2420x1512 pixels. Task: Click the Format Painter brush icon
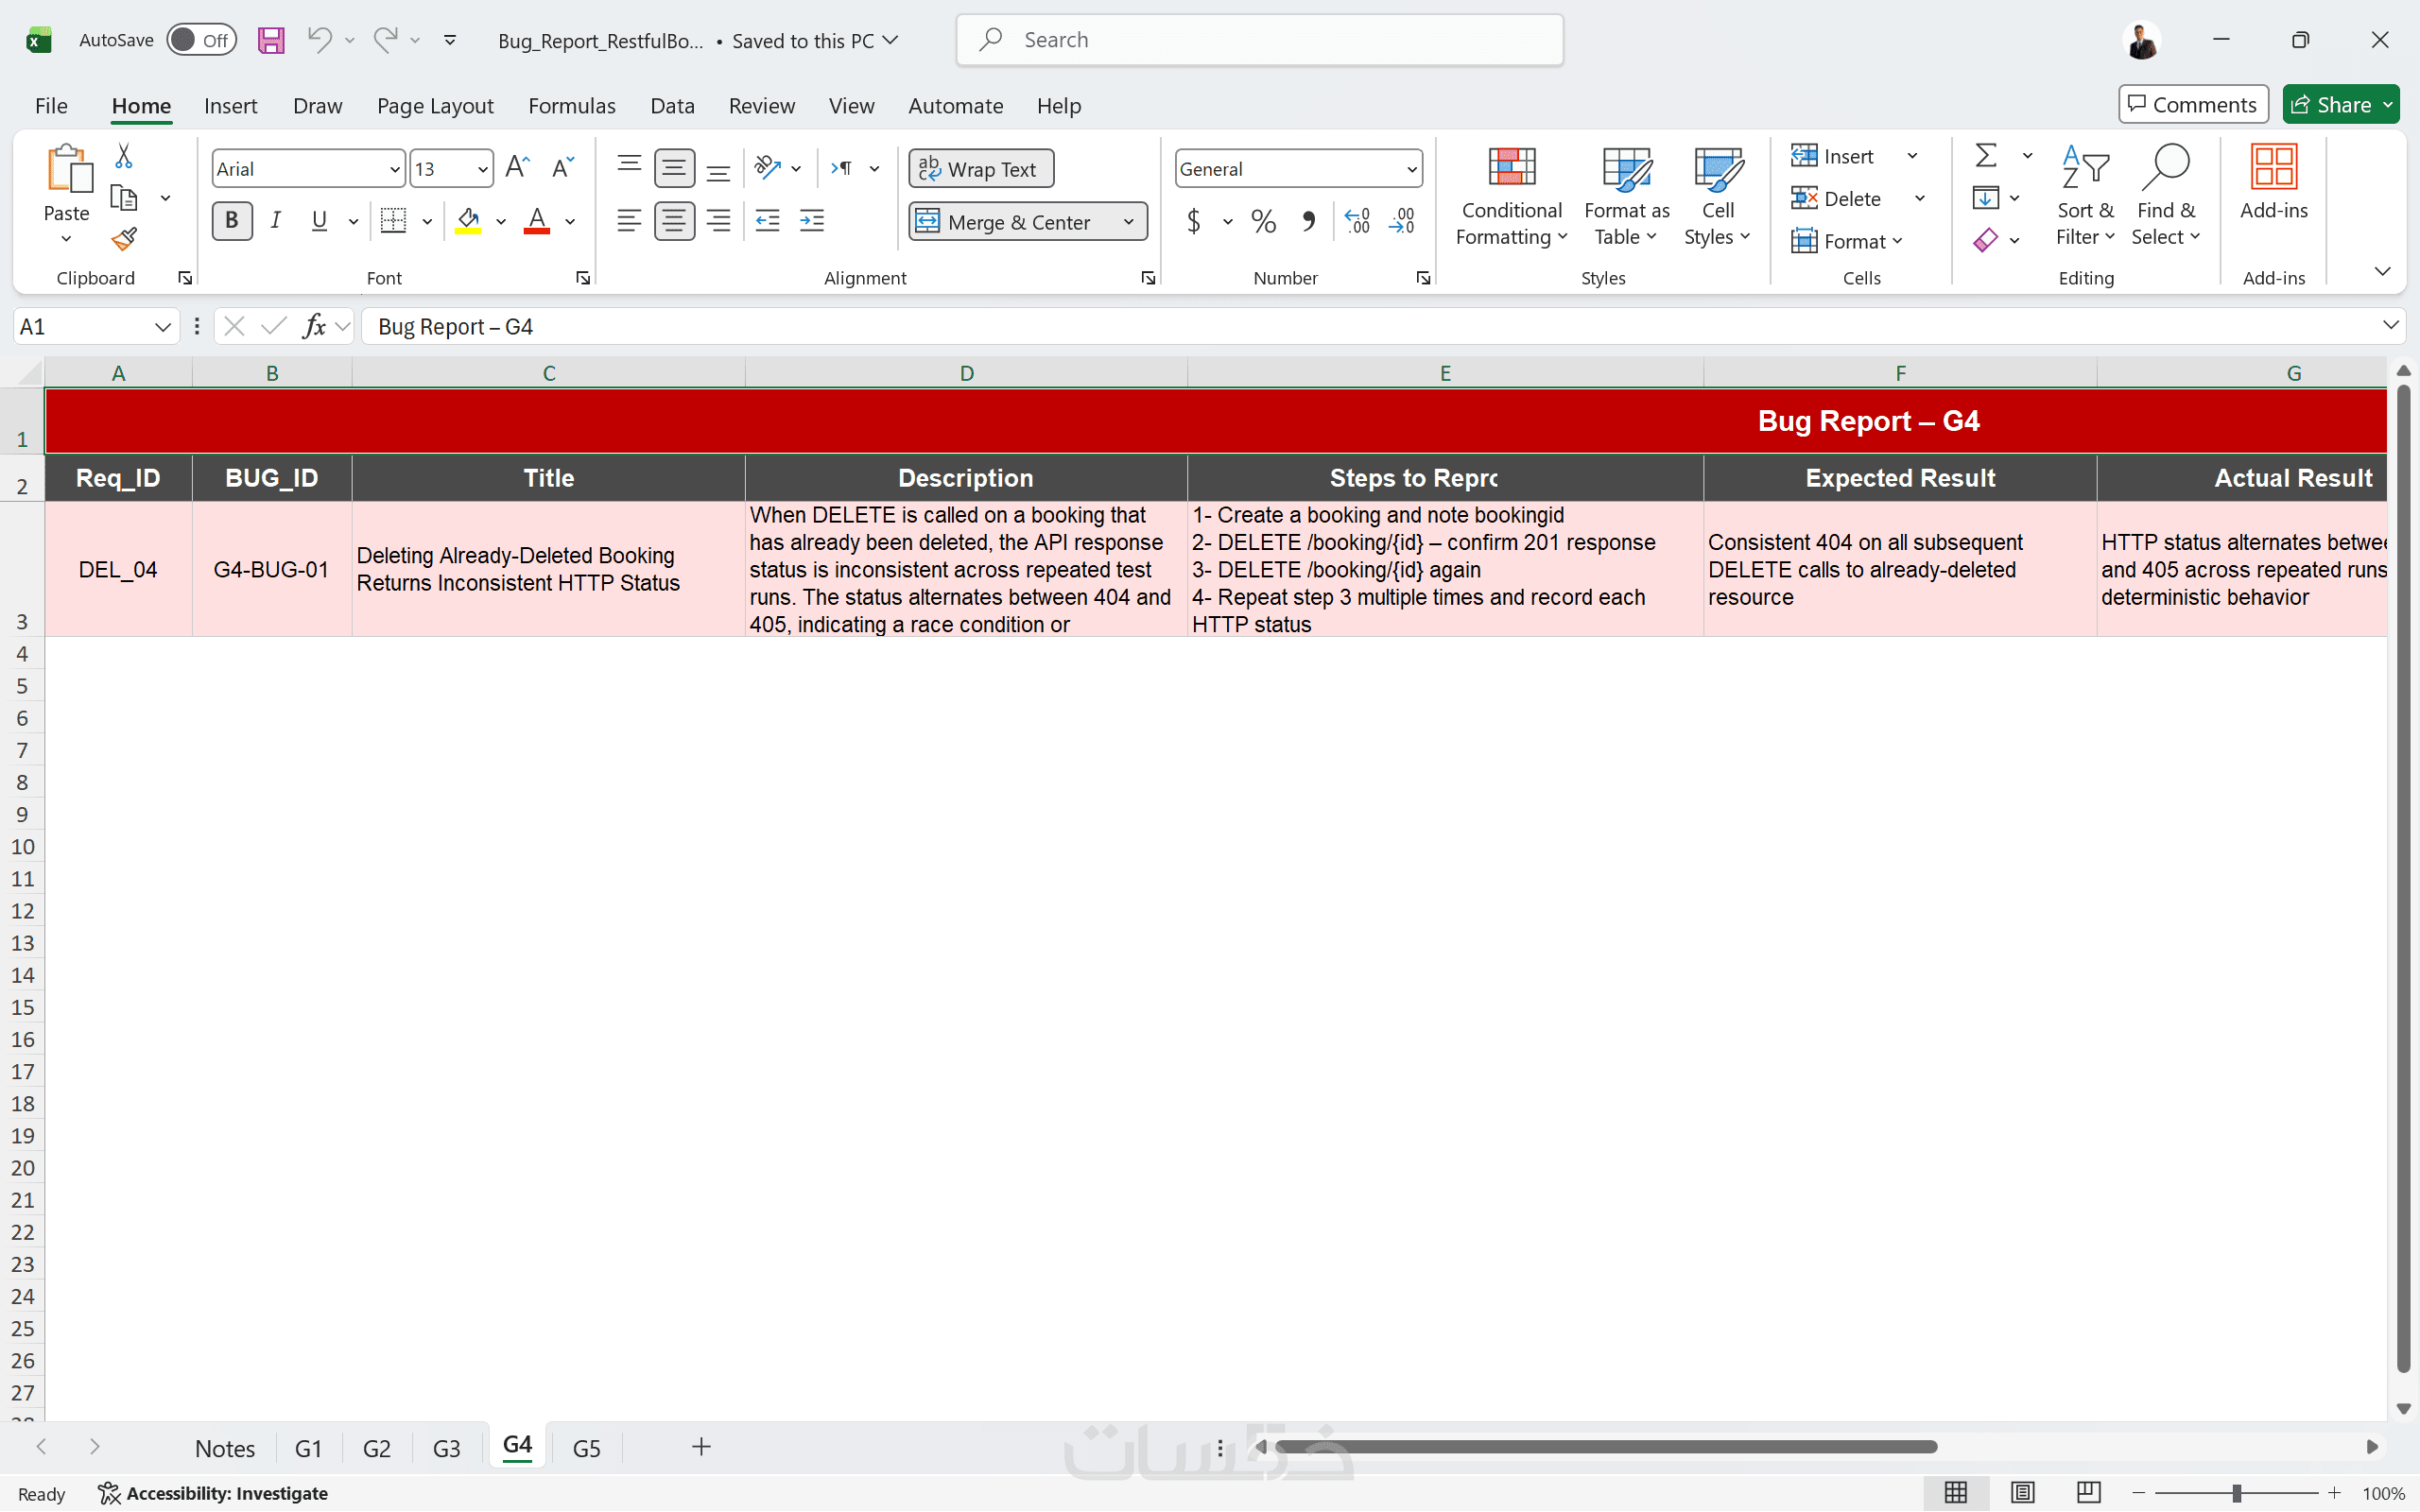point(124,240)
